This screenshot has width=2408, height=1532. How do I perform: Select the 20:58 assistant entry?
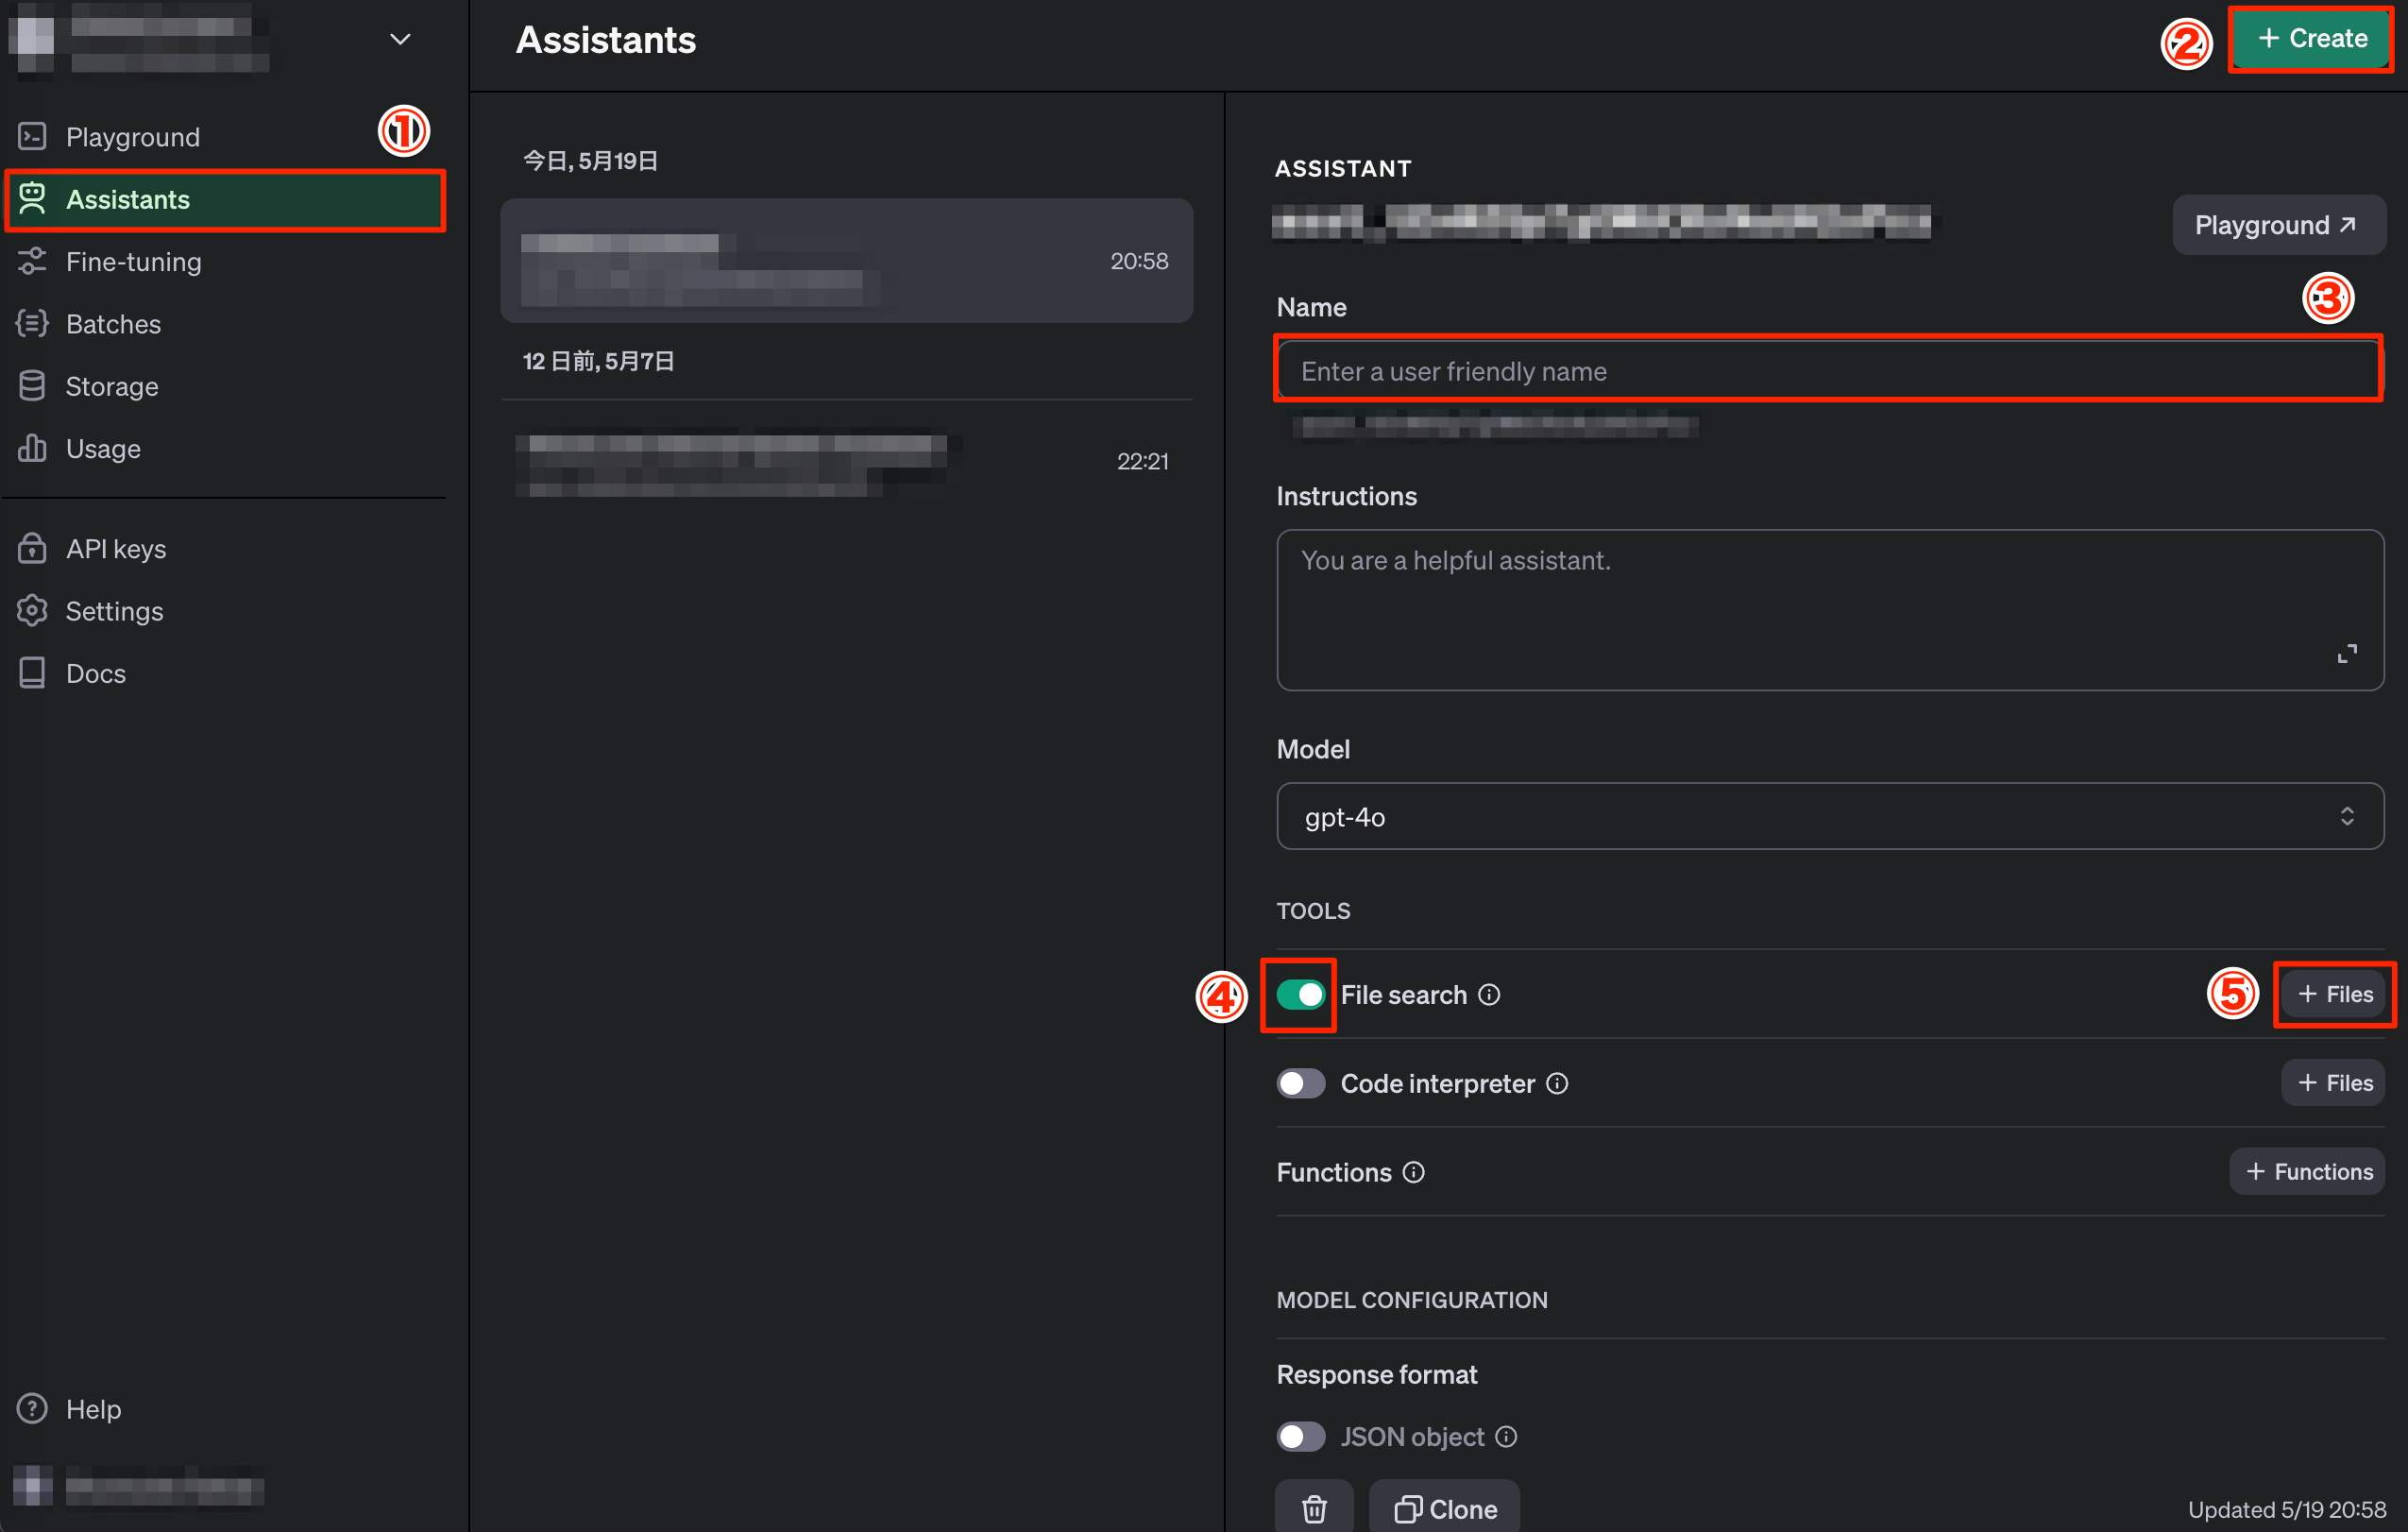(846, 260)
